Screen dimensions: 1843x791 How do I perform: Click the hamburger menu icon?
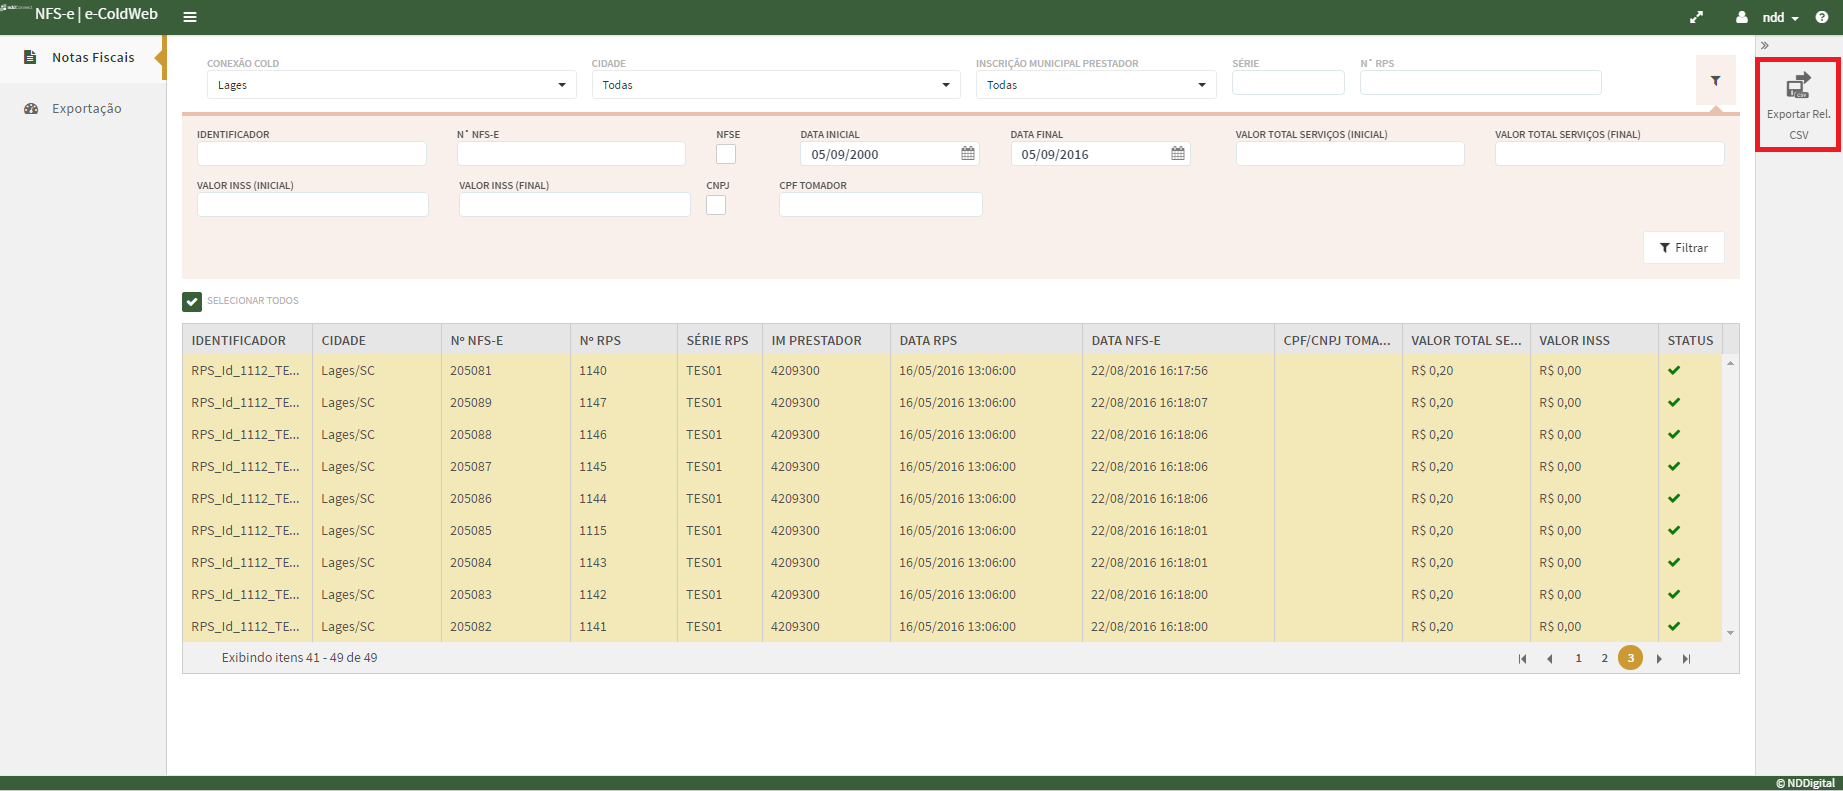(x=190, y=17)
